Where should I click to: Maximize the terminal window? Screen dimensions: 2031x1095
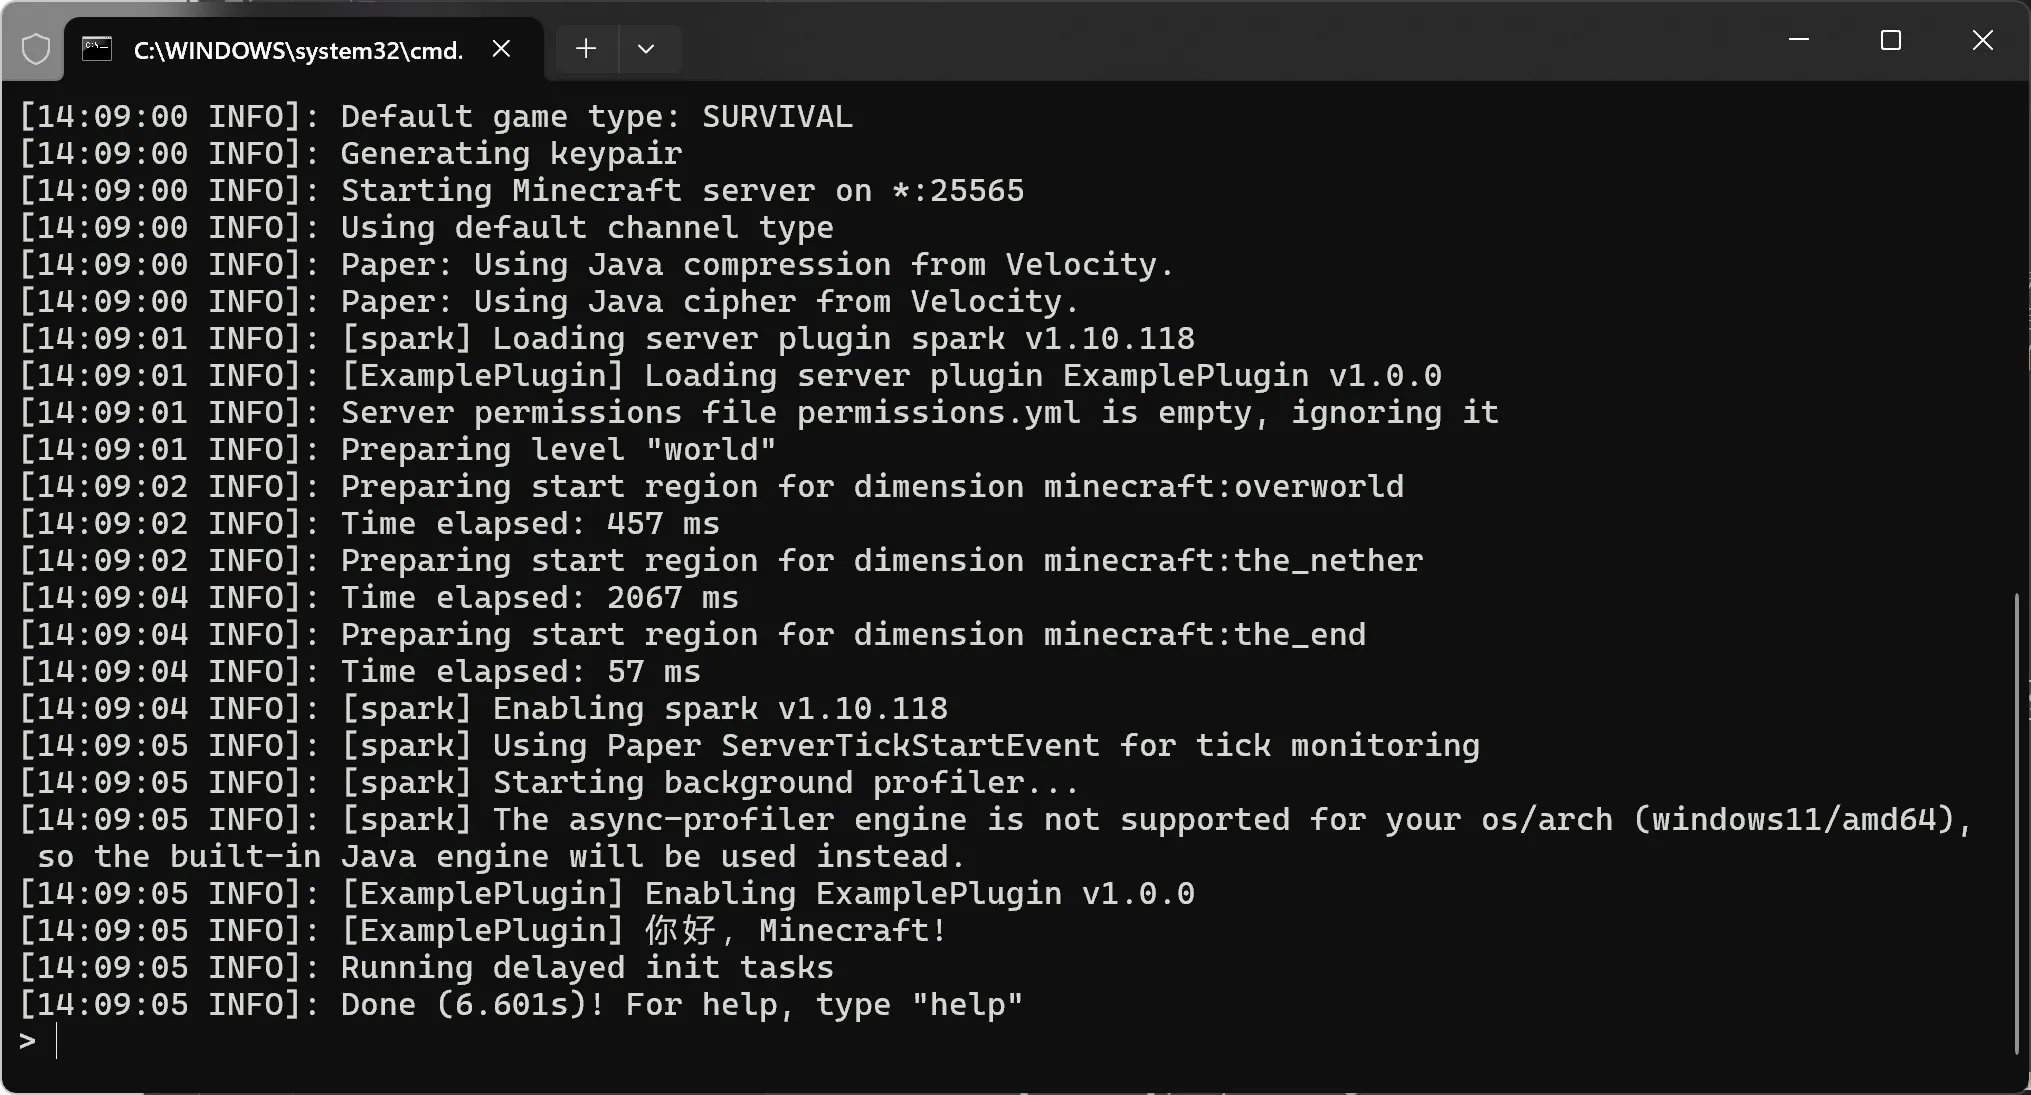[1890, 40]
